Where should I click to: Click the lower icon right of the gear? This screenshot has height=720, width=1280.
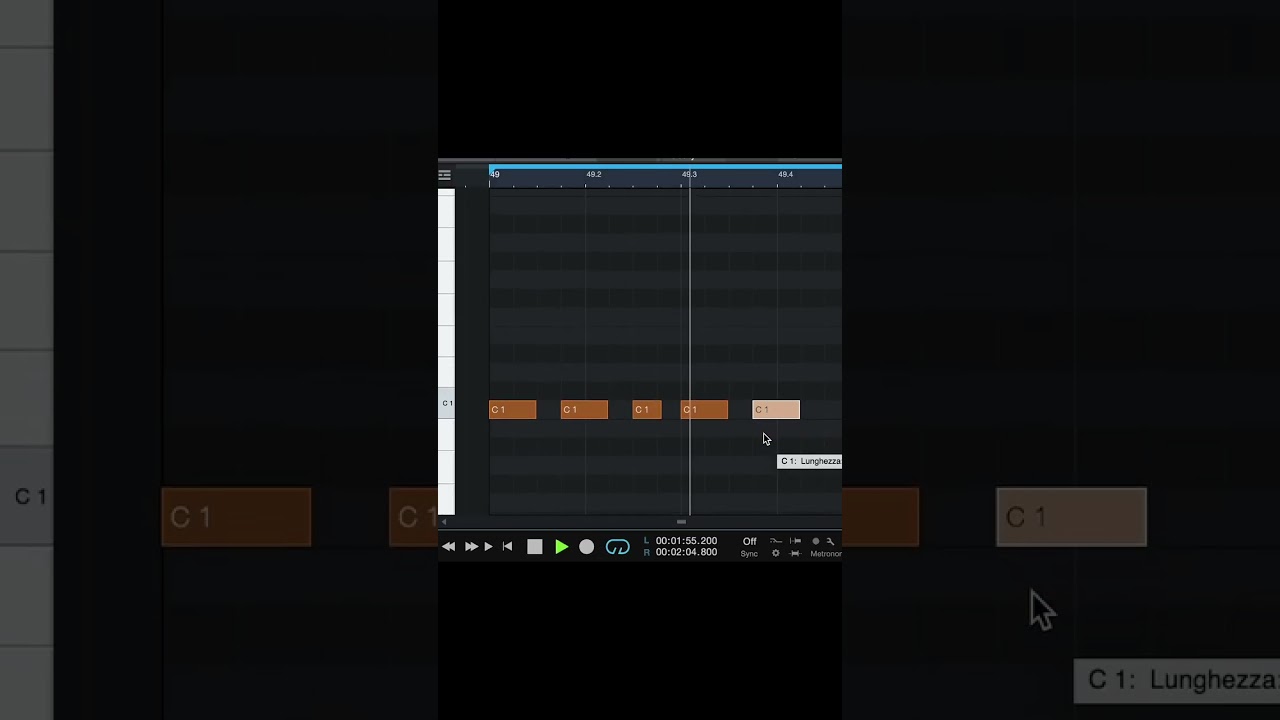pyautogui.click(x=795, y=553)
